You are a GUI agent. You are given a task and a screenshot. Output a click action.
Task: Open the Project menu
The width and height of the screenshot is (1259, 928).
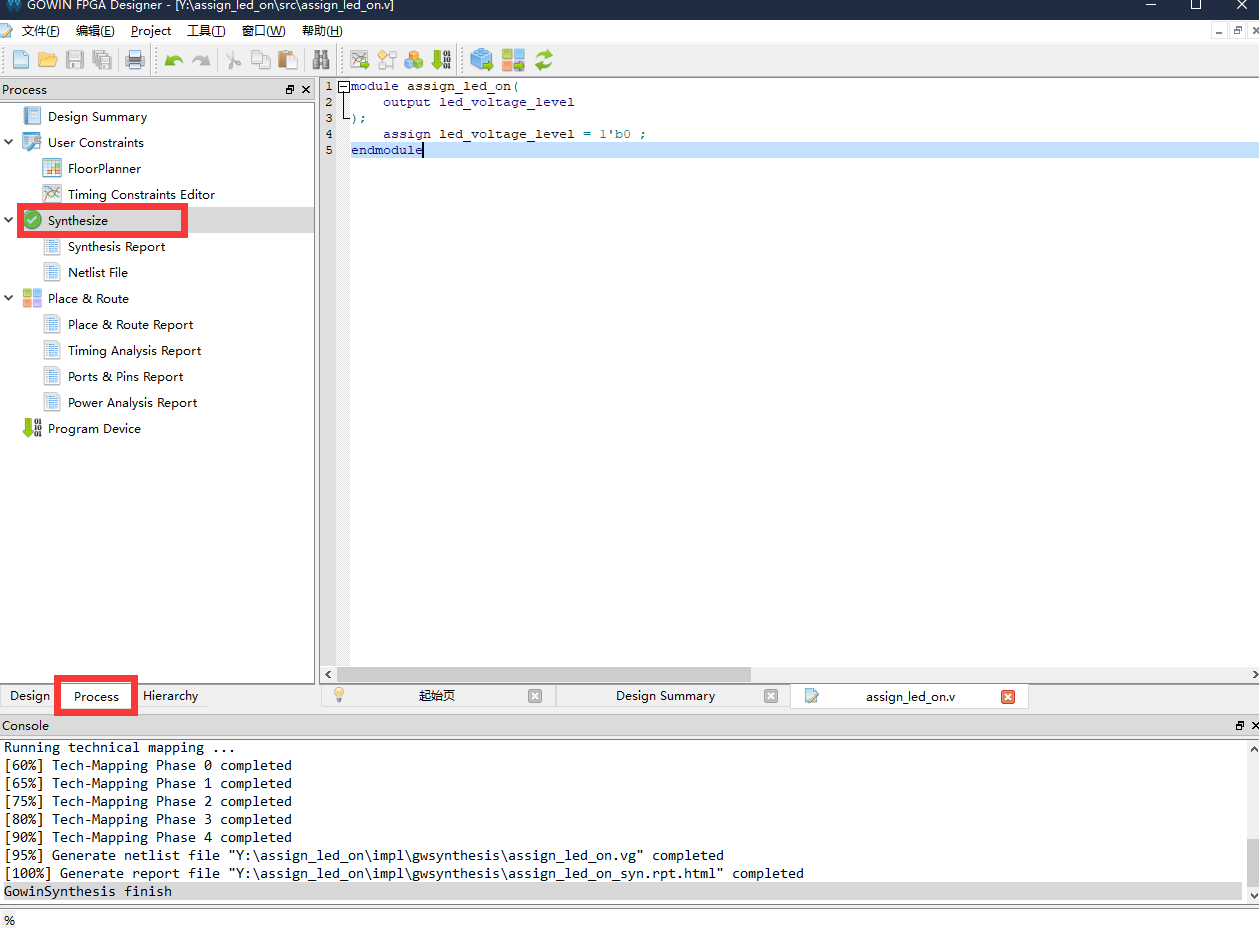coord(151,31)
